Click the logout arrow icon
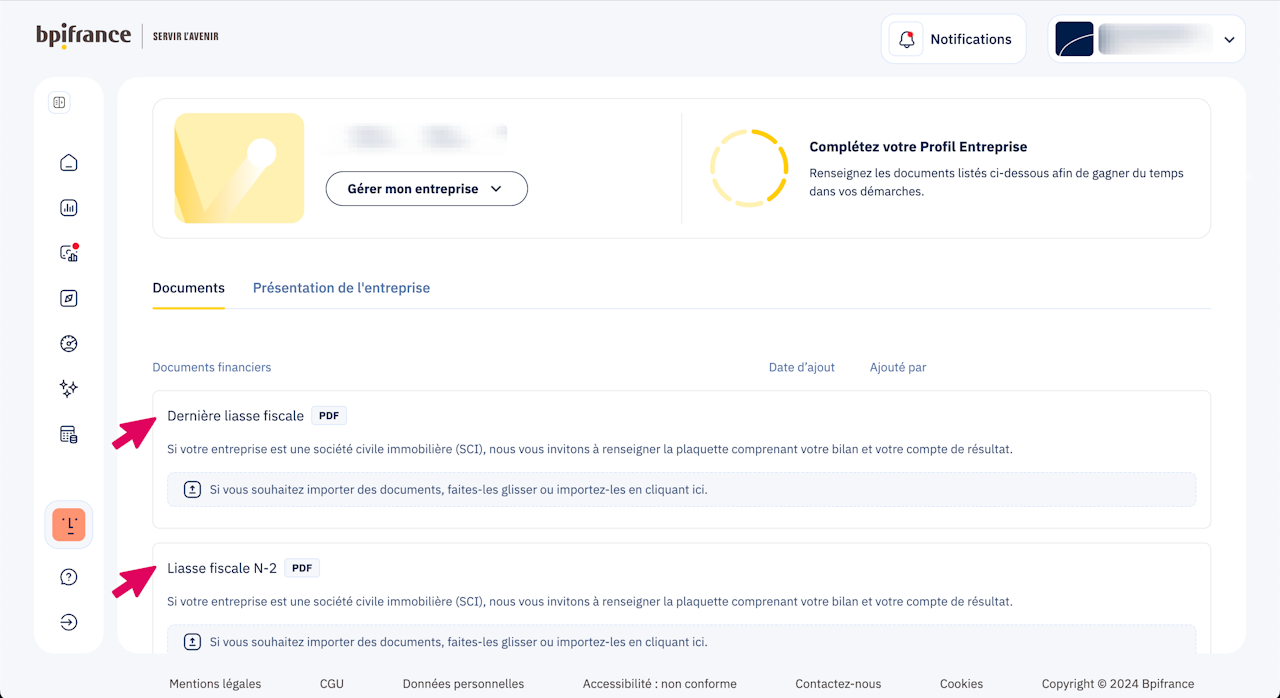1280x698 pixels. click(69, 622)
